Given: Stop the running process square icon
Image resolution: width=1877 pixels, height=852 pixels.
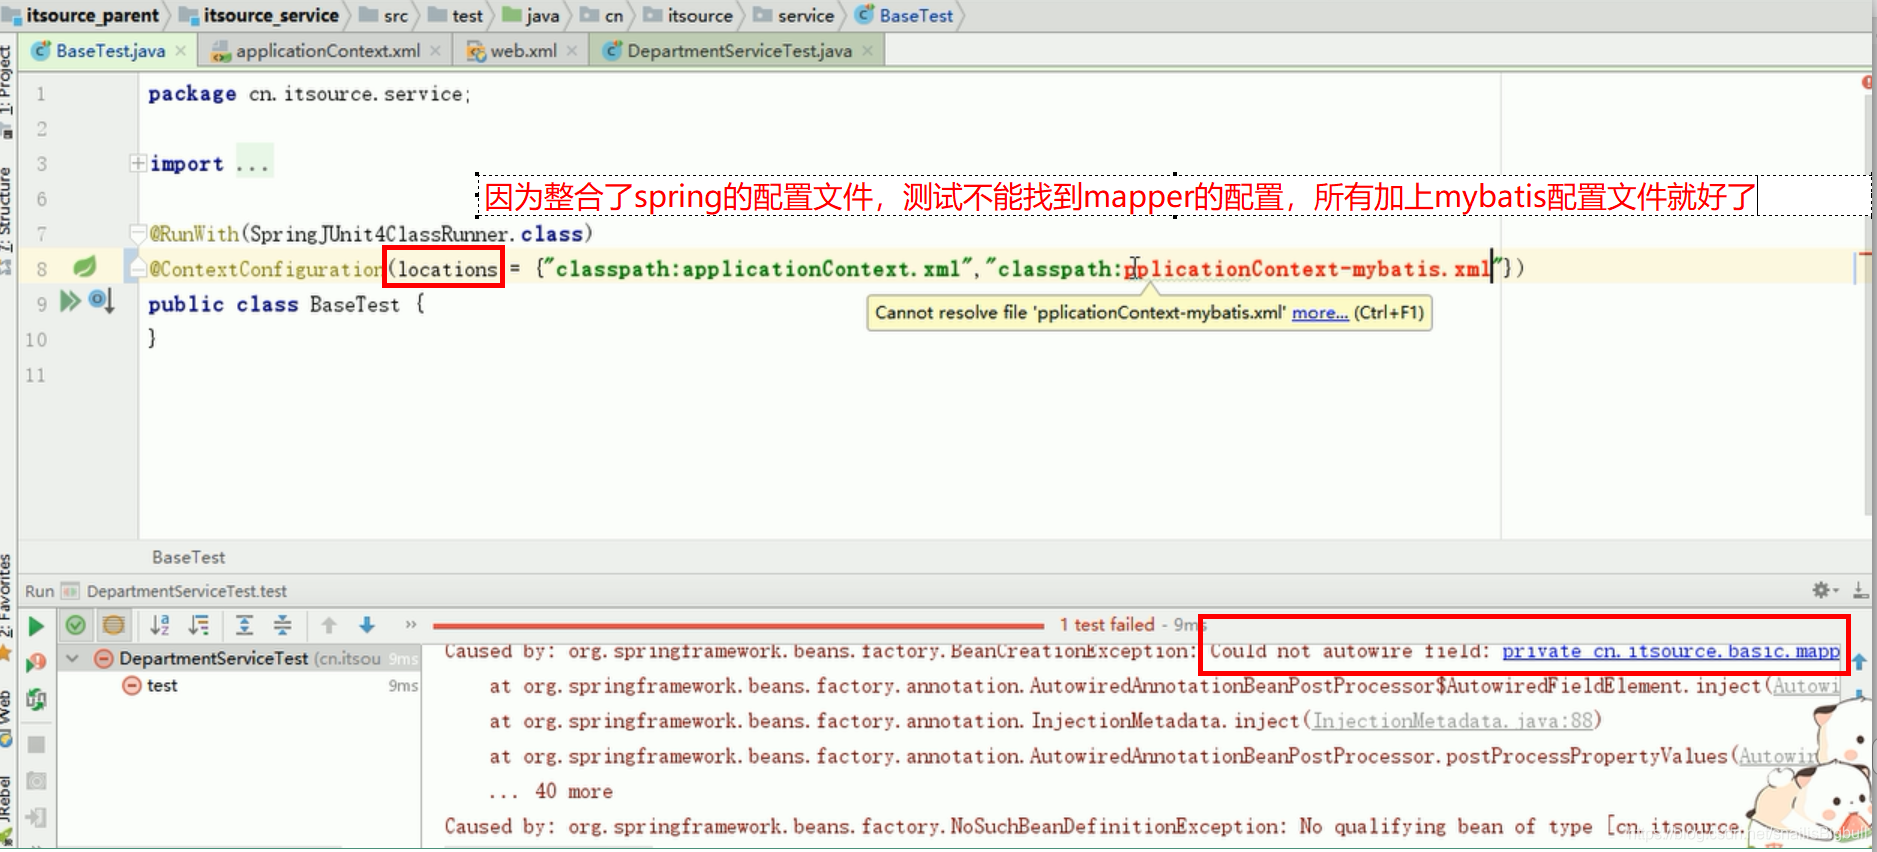Looking at the screenshot, I should click(36, 744).
